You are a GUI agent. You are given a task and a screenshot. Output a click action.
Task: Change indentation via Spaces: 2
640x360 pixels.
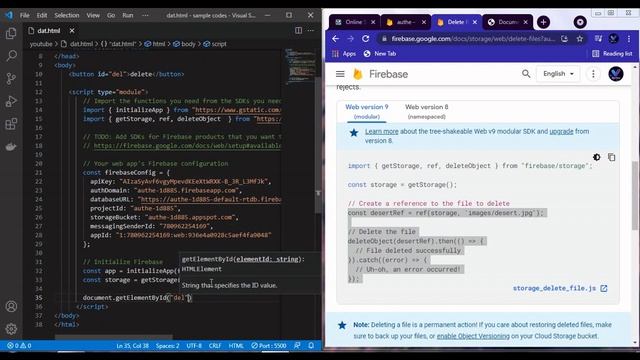click(167, 346)
